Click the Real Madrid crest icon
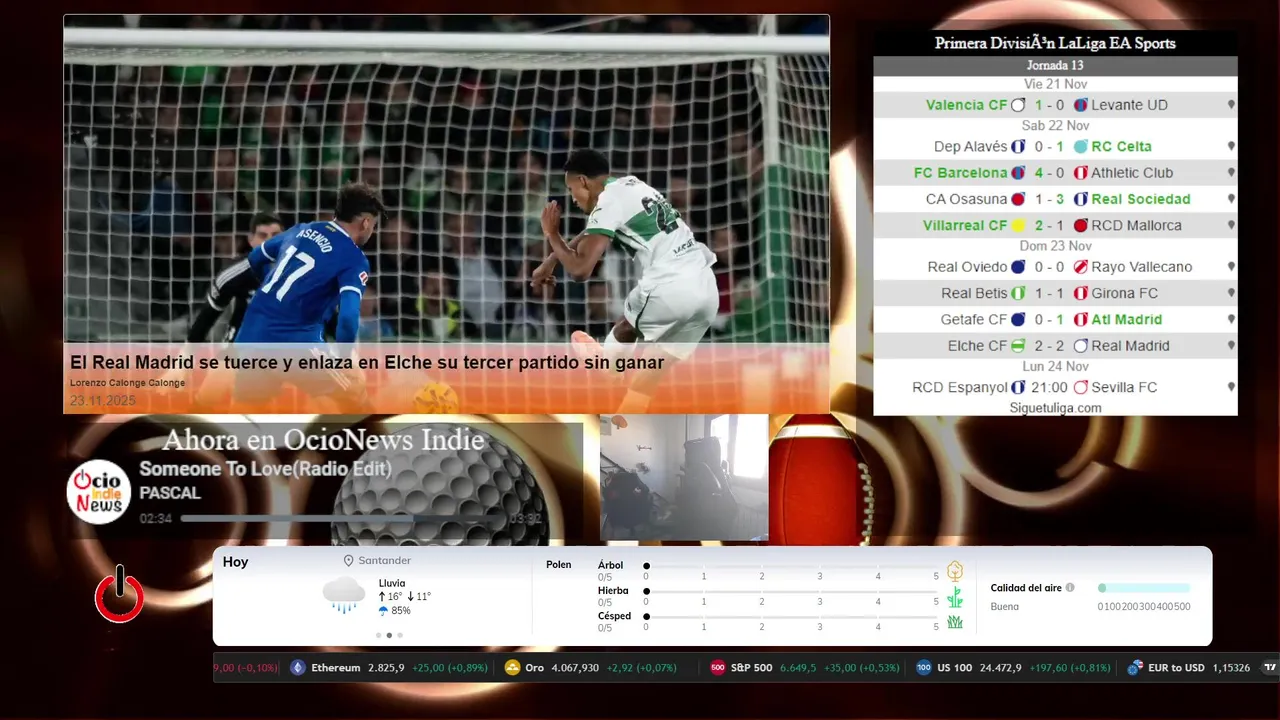Screen dimensions: 1280x720 pos(1080,346)
